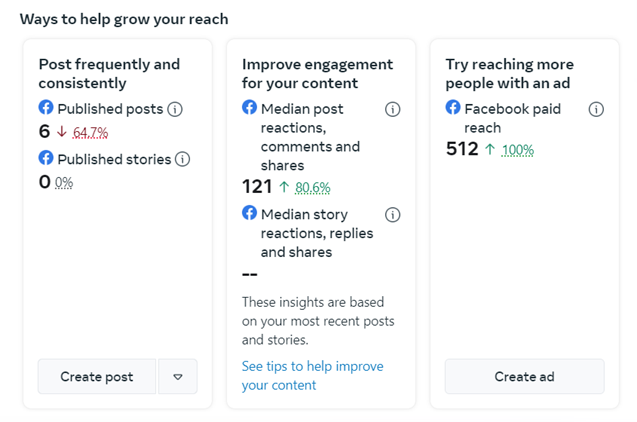Click Facebook logo beside Median story reactions

(250, 213)
